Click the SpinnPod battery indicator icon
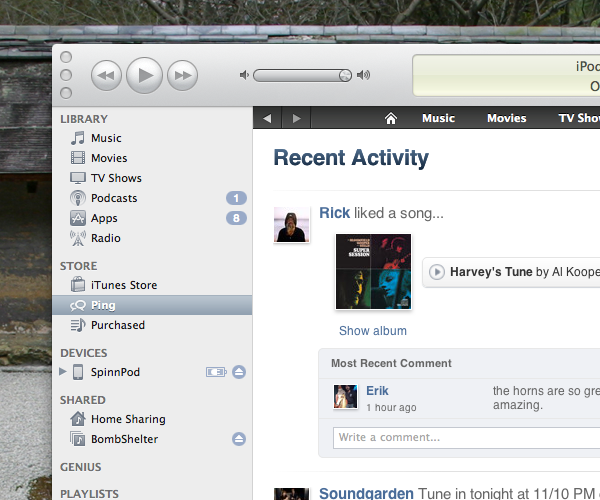The height and width of the screenshot is (500, 600). (216, 372)
